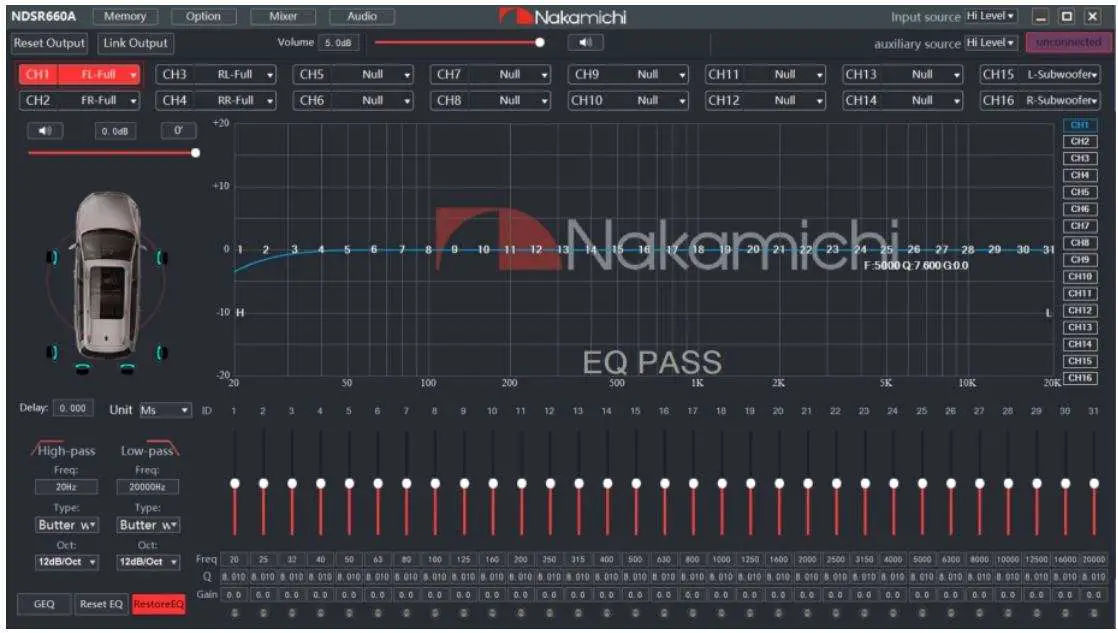Click the Nakamichi logo in the title bar

(x=563, y=16)
